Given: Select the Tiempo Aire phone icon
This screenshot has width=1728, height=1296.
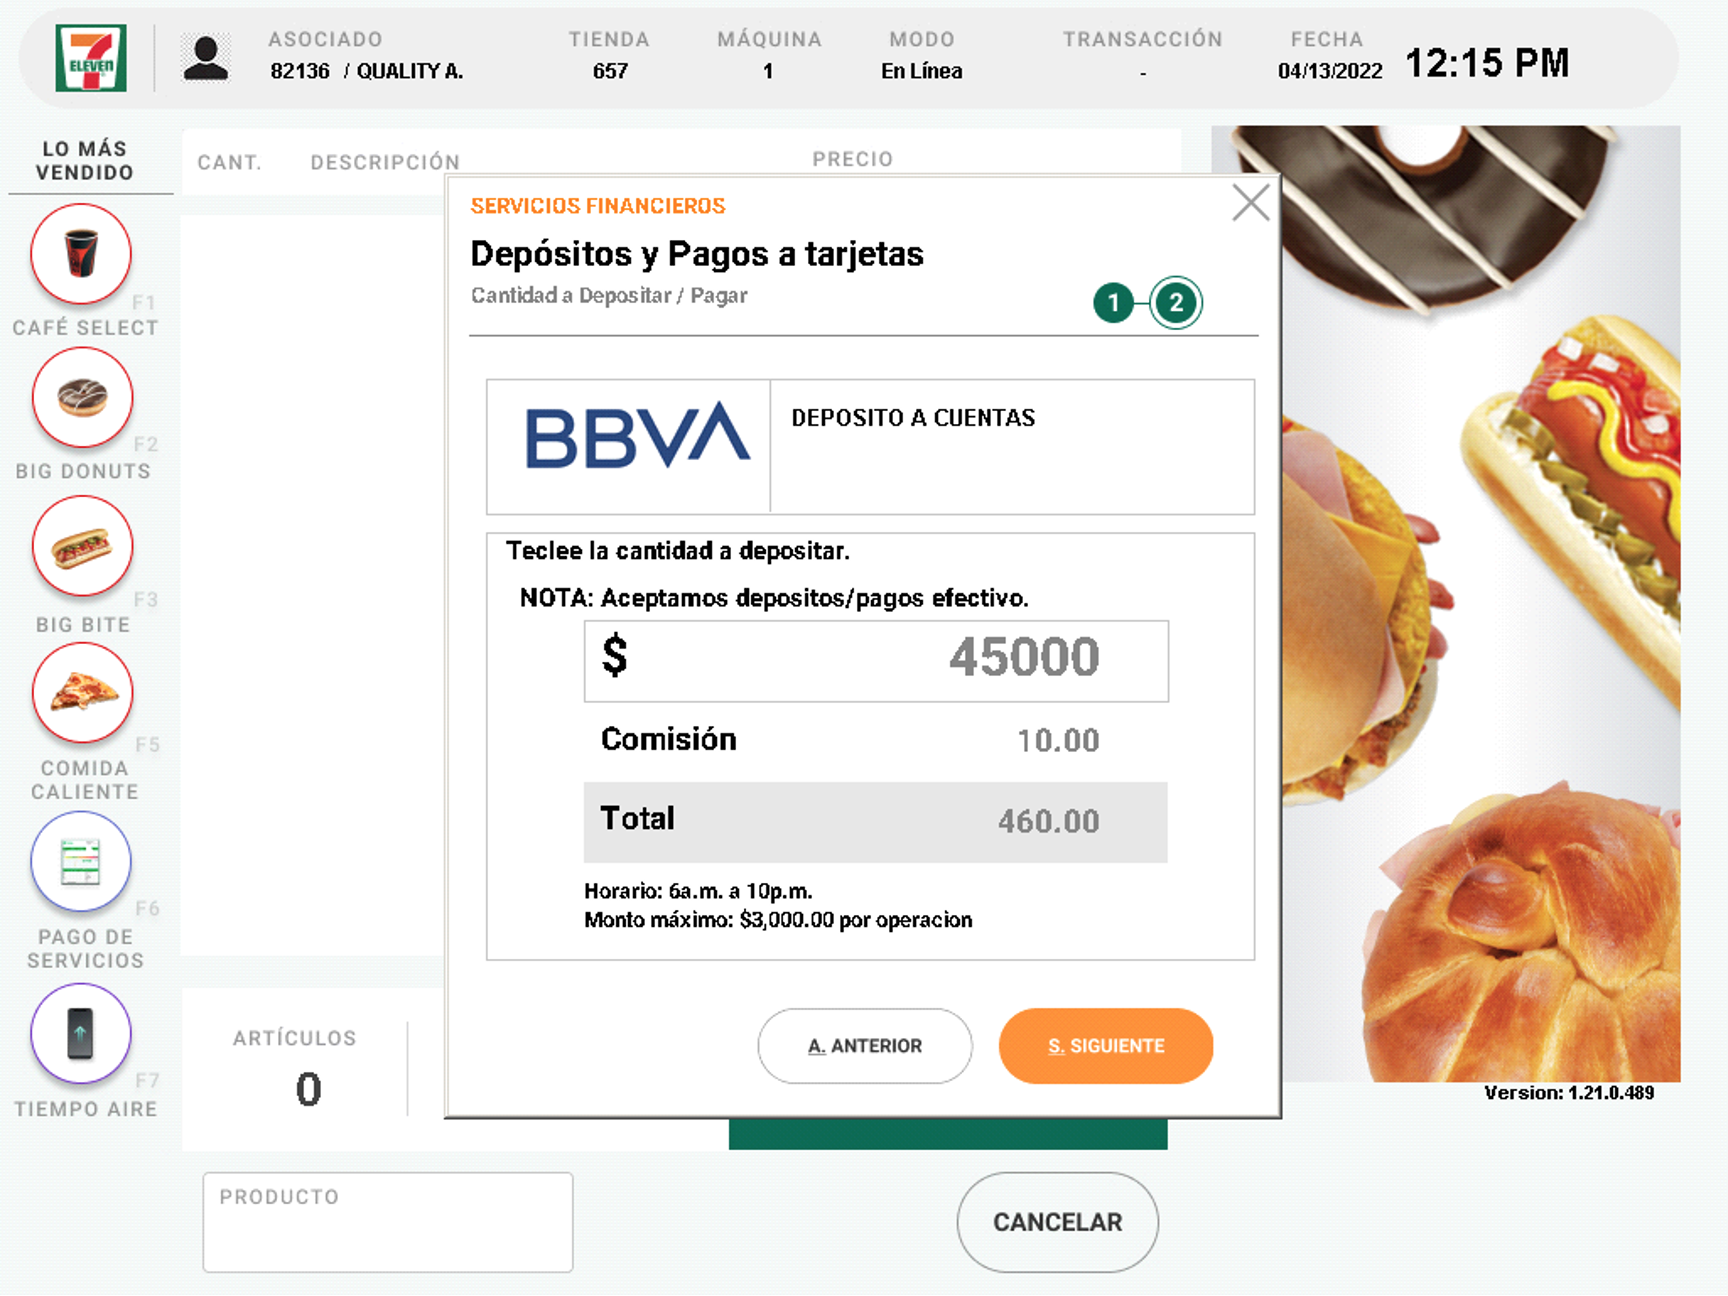Looking at the screenshot, I should tap(81, 1033).
